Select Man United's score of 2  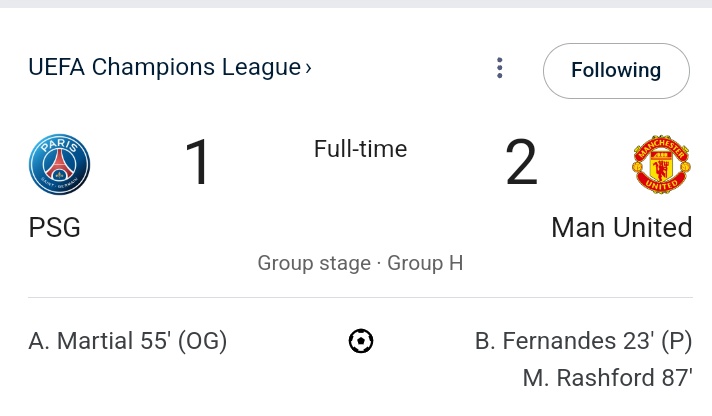tap(521, 162)
